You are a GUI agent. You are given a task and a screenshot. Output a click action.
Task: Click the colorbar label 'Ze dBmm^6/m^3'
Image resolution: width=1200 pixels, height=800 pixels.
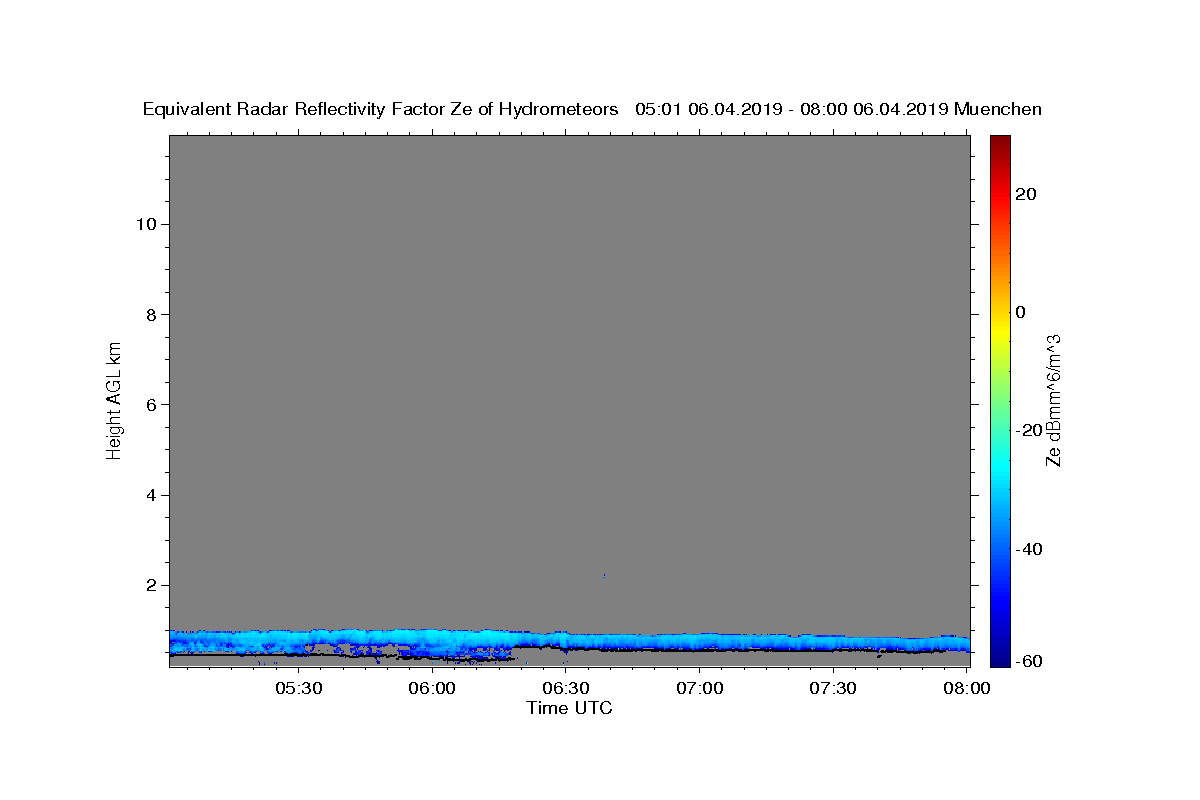click(1053, 399)
